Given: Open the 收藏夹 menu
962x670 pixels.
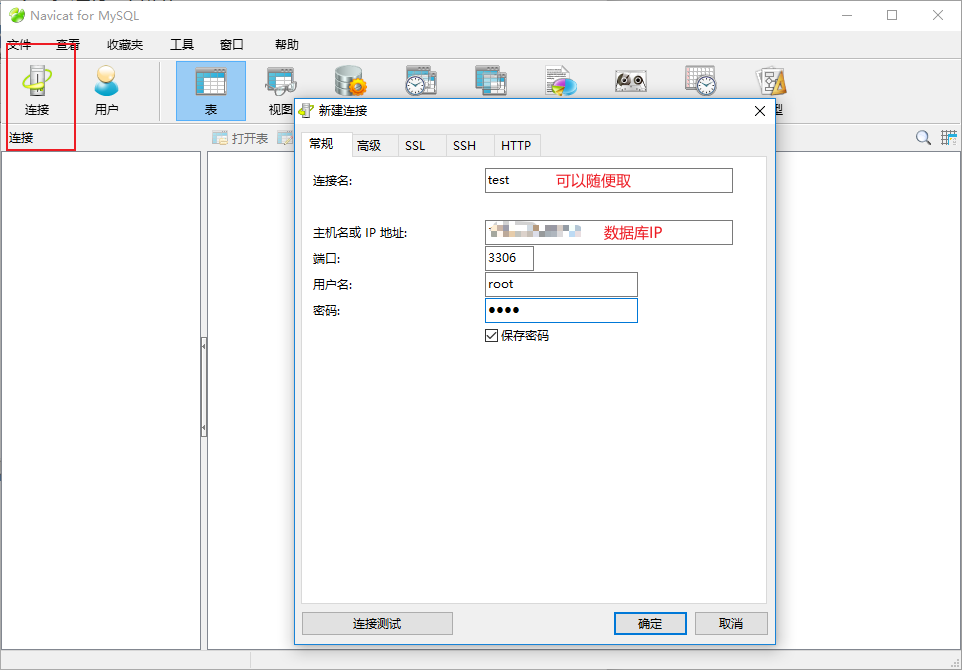Looking at the screenshot, I should click(125, 45).
